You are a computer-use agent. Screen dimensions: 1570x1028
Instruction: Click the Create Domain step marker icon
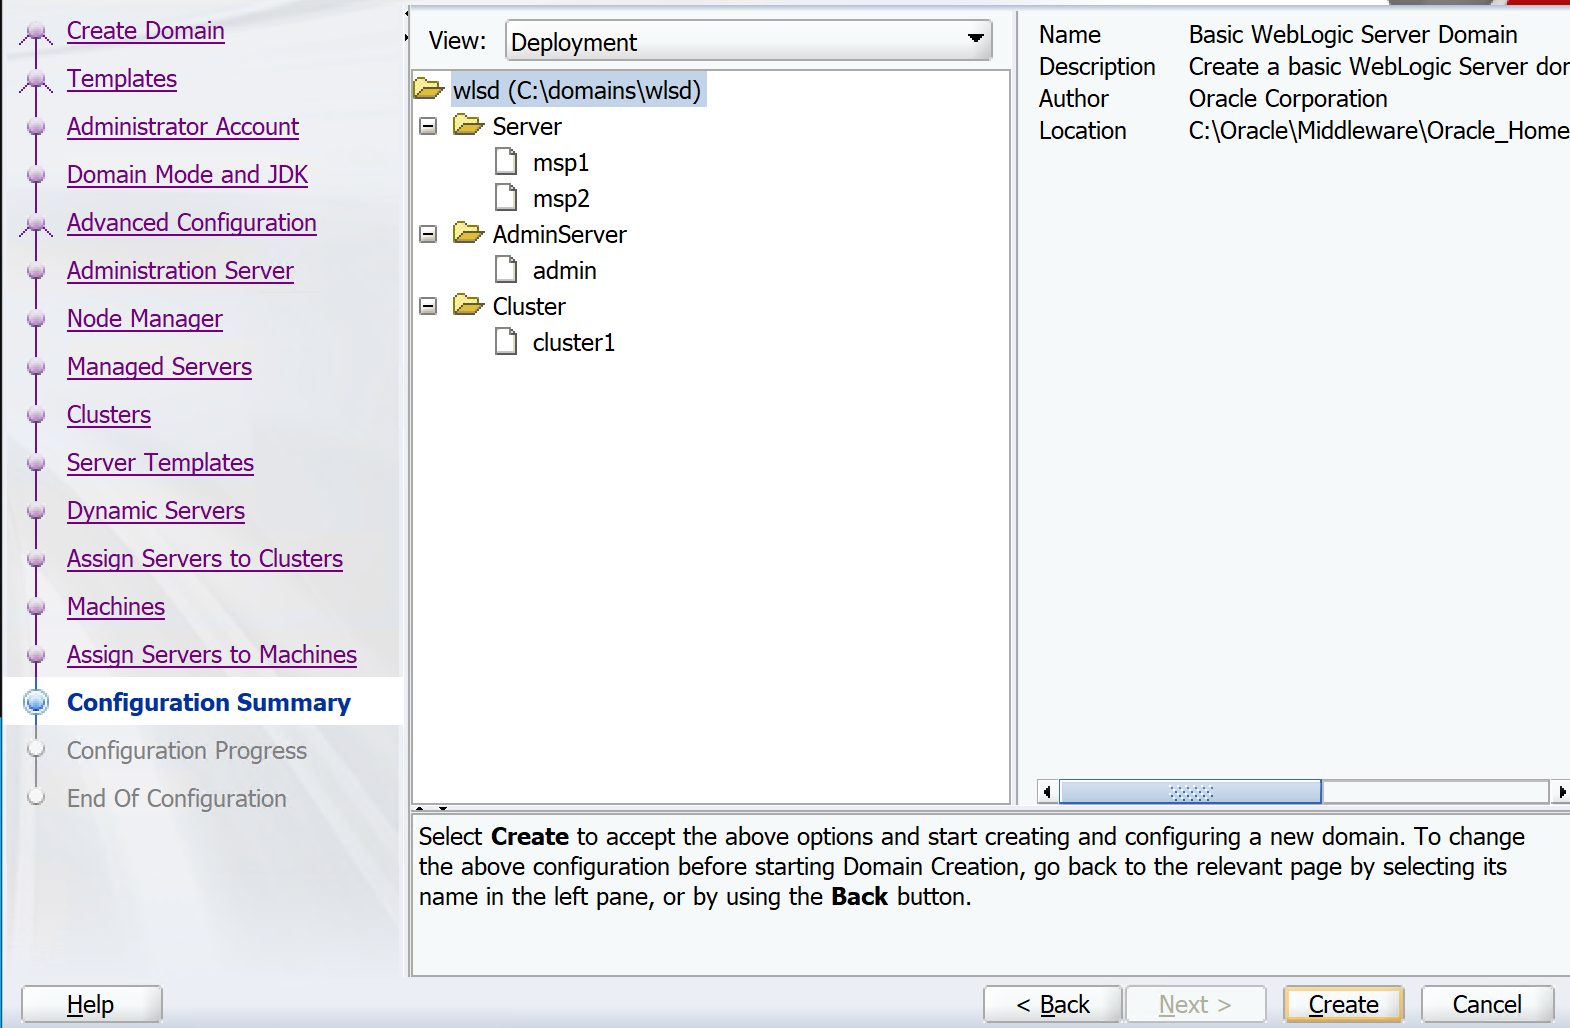click(36, 35)
